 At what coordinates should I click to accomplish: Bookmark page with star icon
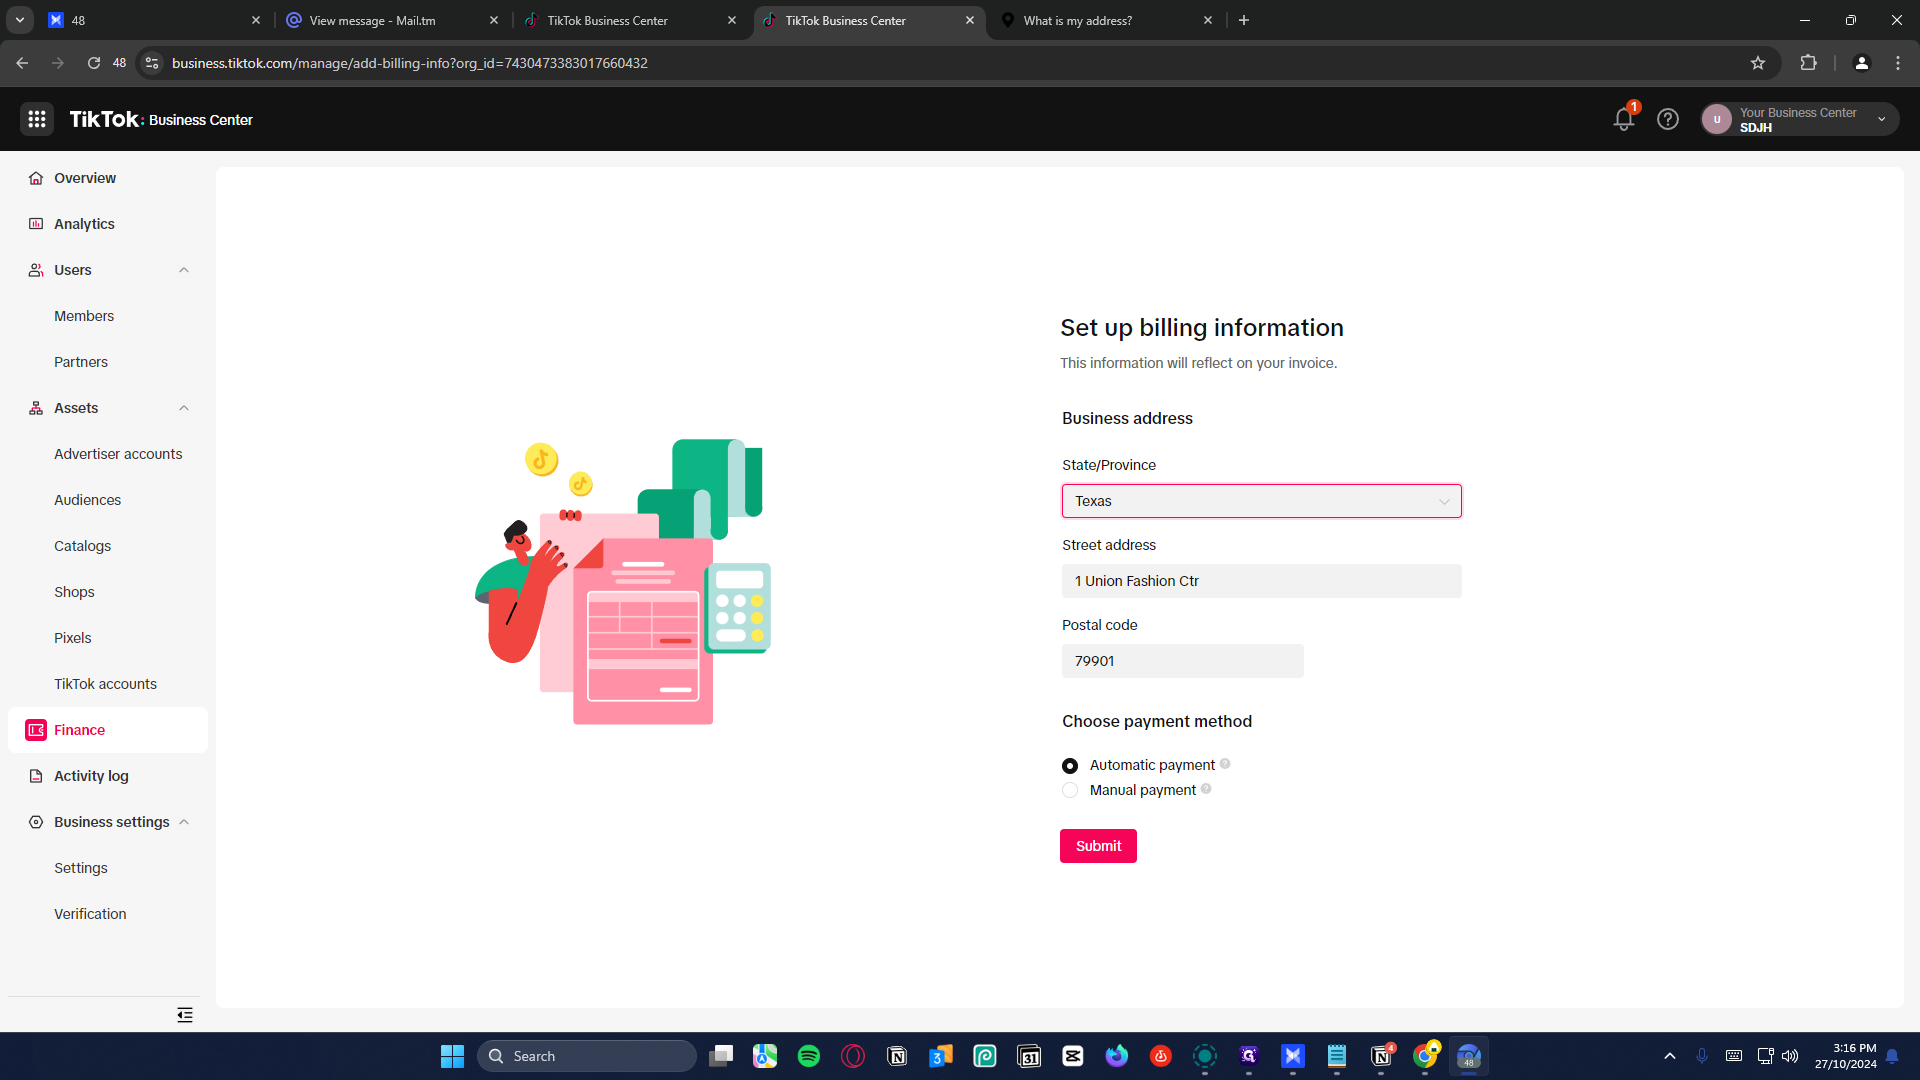coord(1758,63)
